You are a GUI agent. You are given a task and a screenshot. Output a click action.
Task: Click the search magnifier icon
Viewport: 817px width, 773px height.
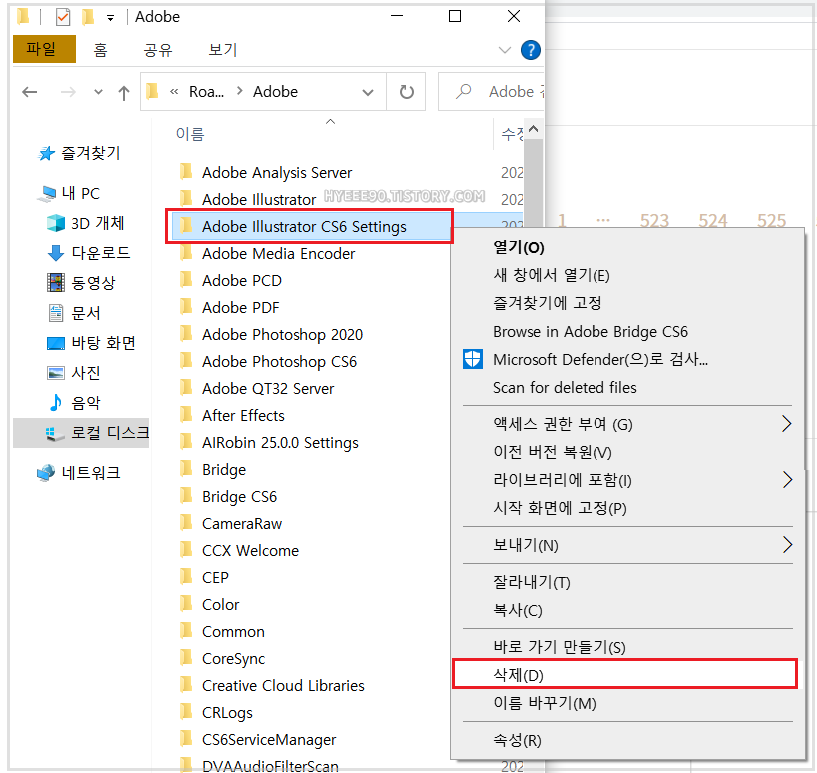(x=463, y=92)
